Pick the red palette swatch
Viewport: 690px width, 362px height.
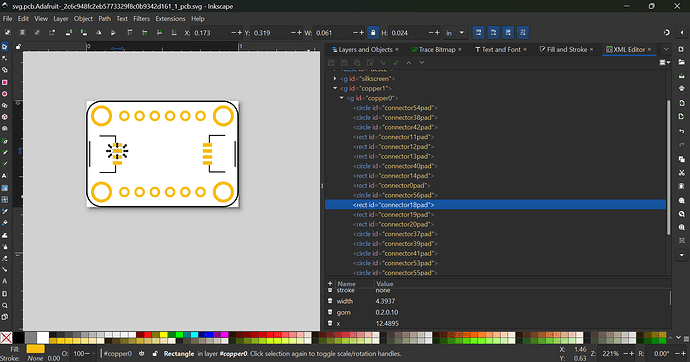[147, 335]
